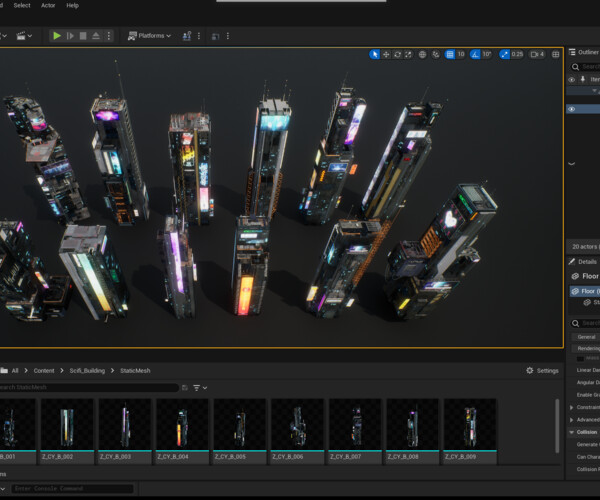Activate the select mode cursor tool
The height and width of the screenshot is (500, 600).
click(375, 54)
